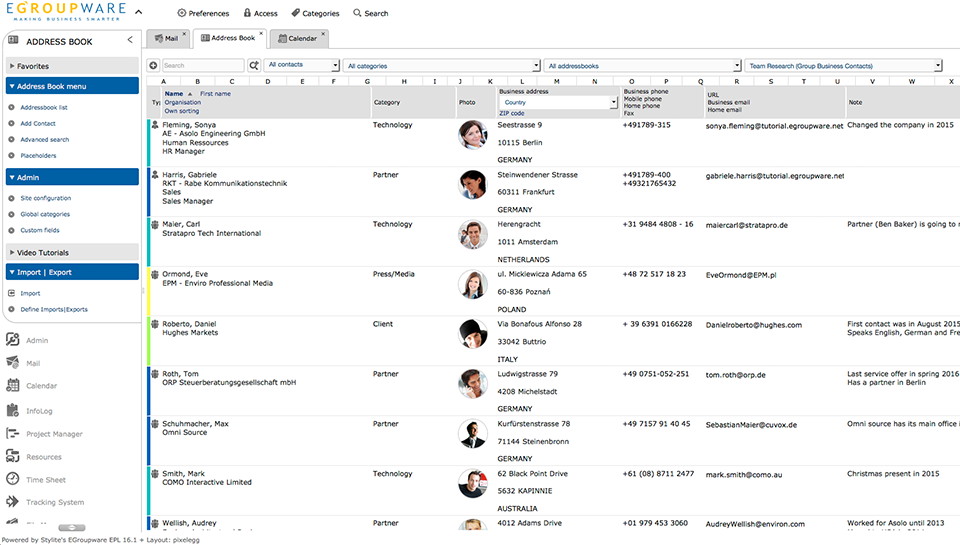Expand the Favorites section

tap(72, 66)
